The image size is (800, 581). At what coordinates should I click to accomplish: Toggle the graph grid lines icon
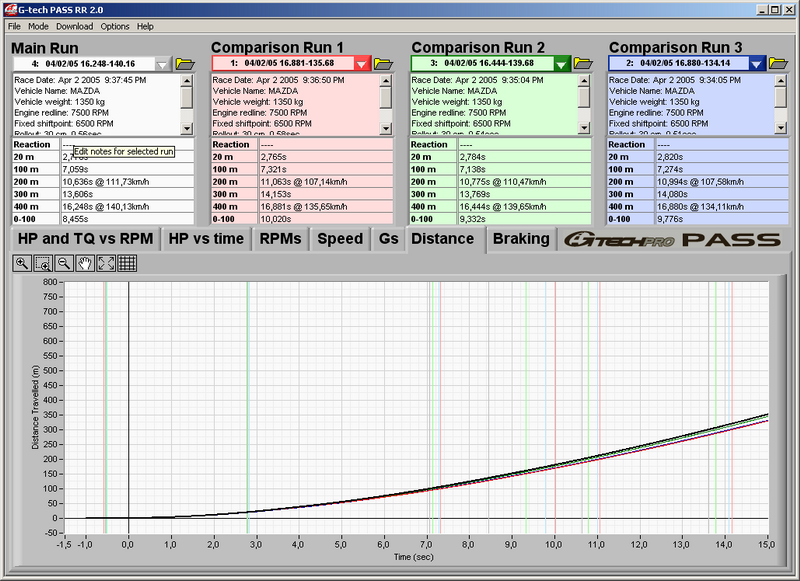(127, 263)
